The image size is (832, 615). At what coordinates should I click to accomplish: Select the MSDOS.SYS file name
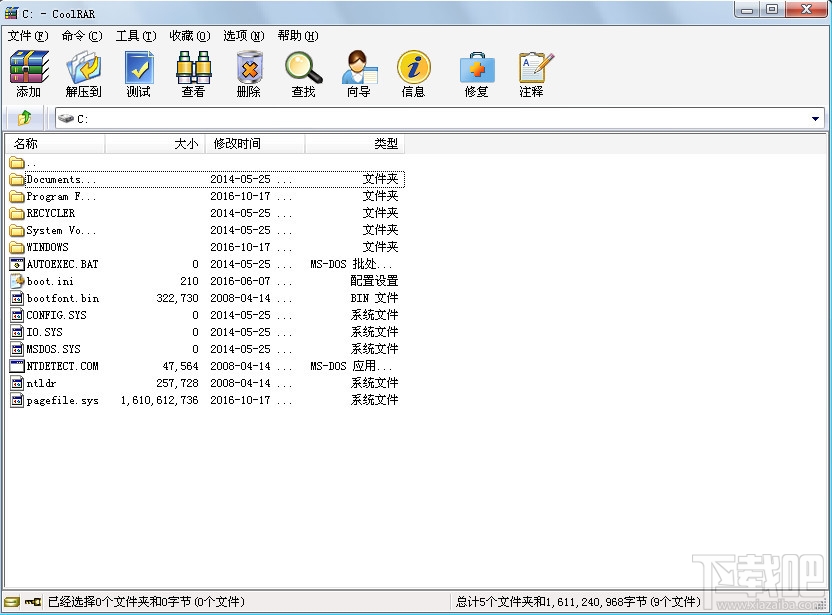pos(54,349)
